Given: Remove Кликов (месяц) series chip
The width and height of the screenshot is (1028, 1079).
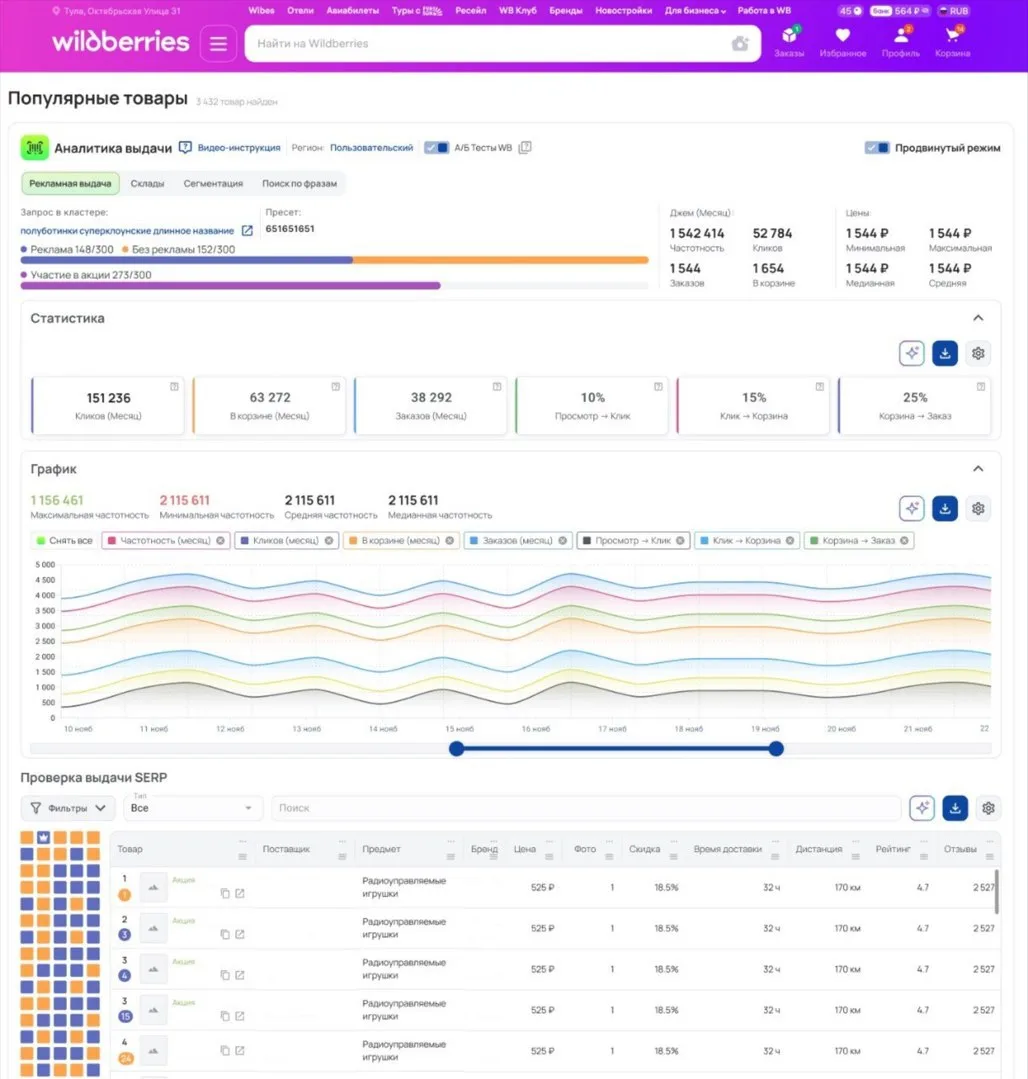Looking at the screenshot, I should pos(329,540).
